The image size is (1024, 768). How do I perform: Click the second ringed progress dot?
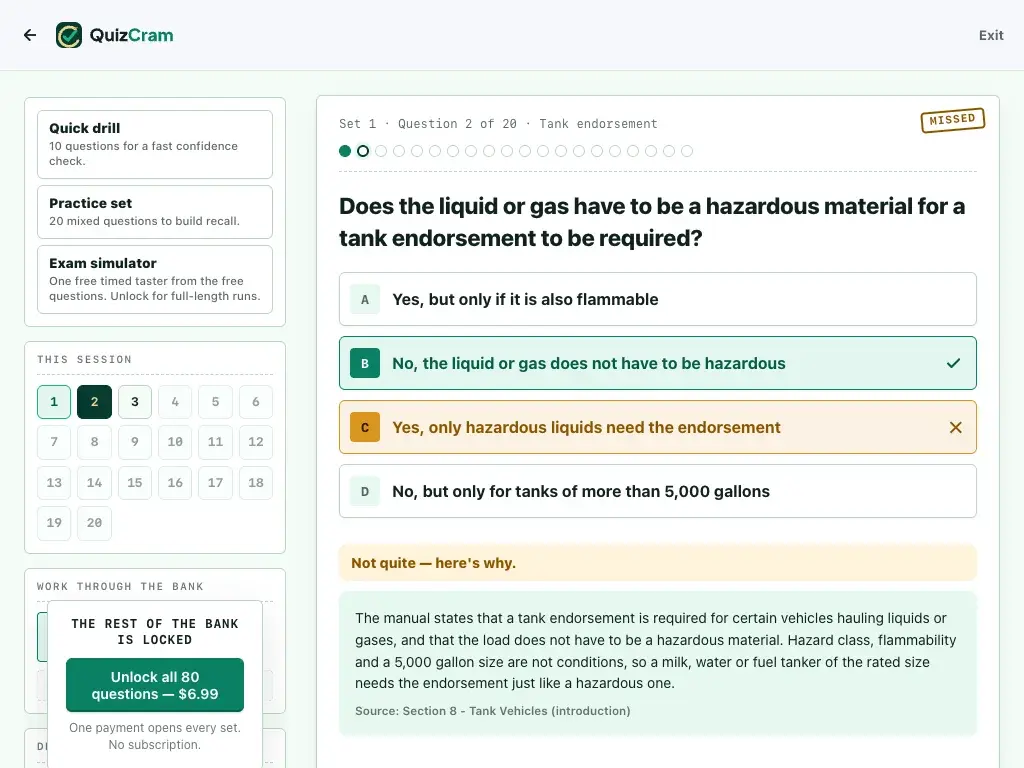point(363,152)
